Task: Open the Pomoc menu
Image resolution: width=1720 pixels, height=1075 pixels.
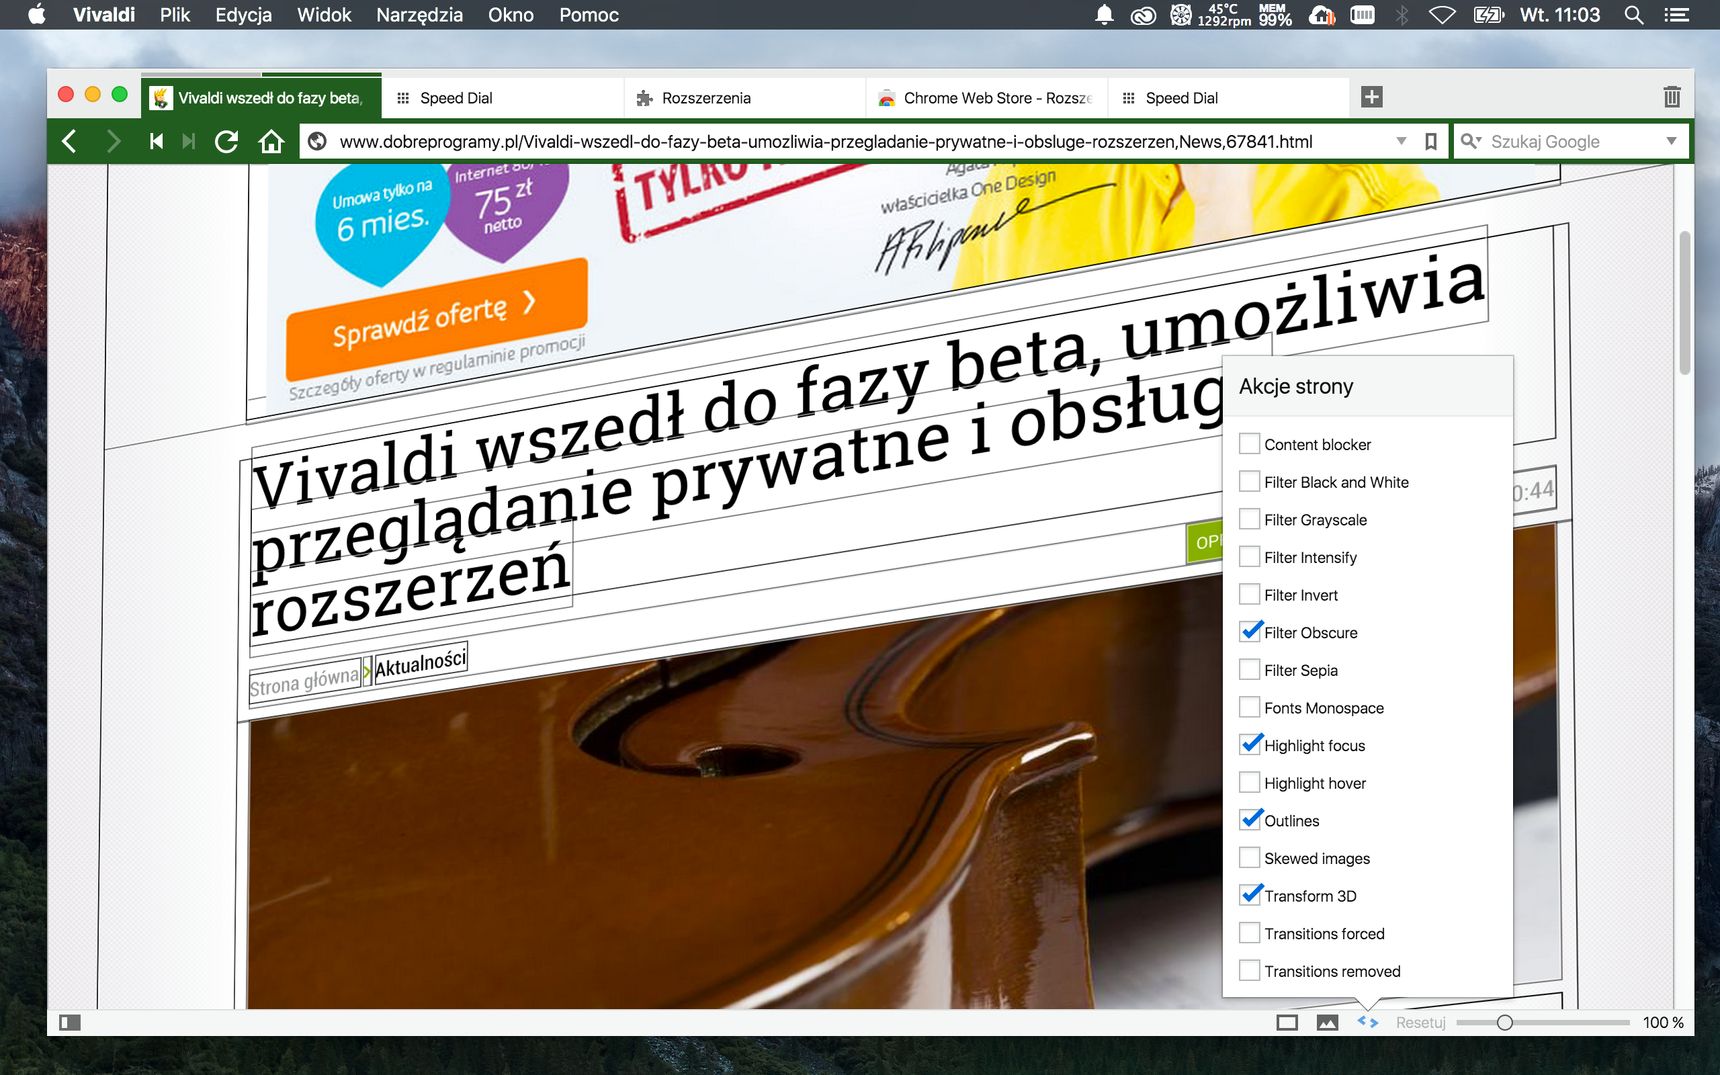Action: pos(589,15)
